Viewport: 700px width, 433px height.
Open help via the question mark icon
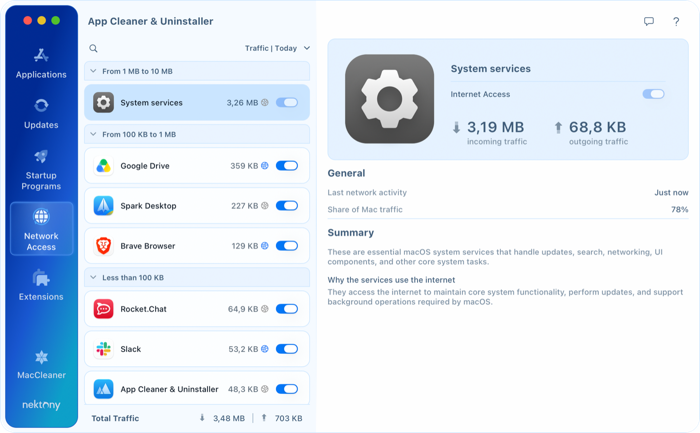click(676, 21)
